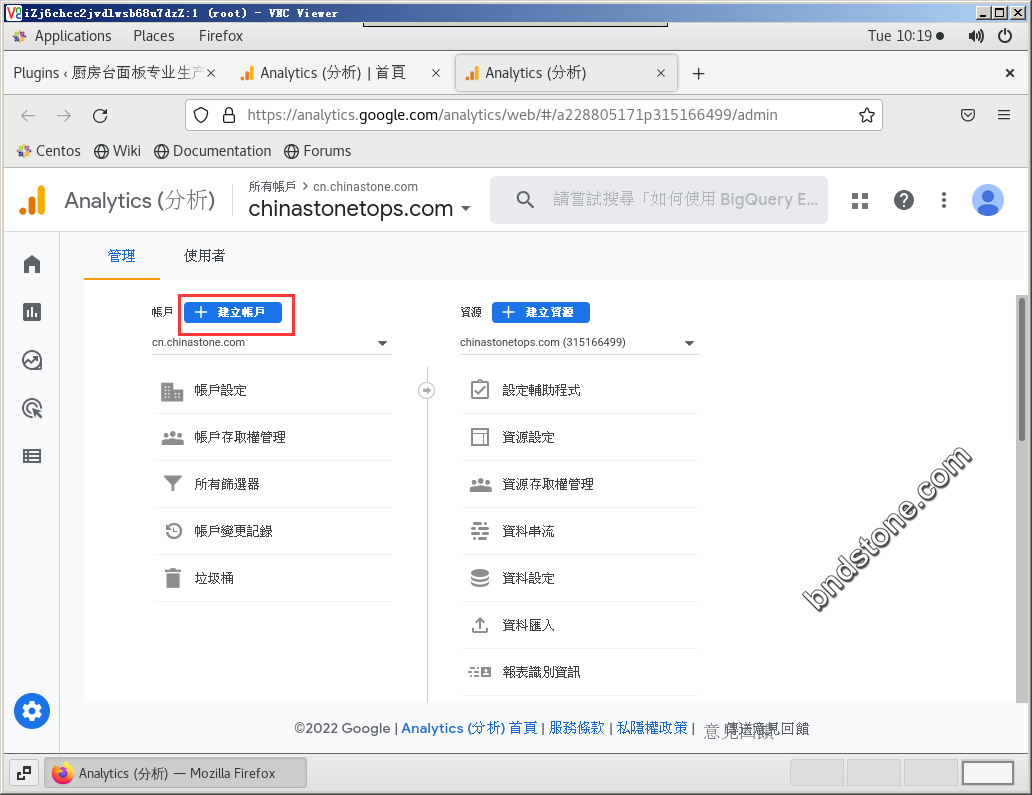Open the Configure list sidebar icon

(32, 456)
